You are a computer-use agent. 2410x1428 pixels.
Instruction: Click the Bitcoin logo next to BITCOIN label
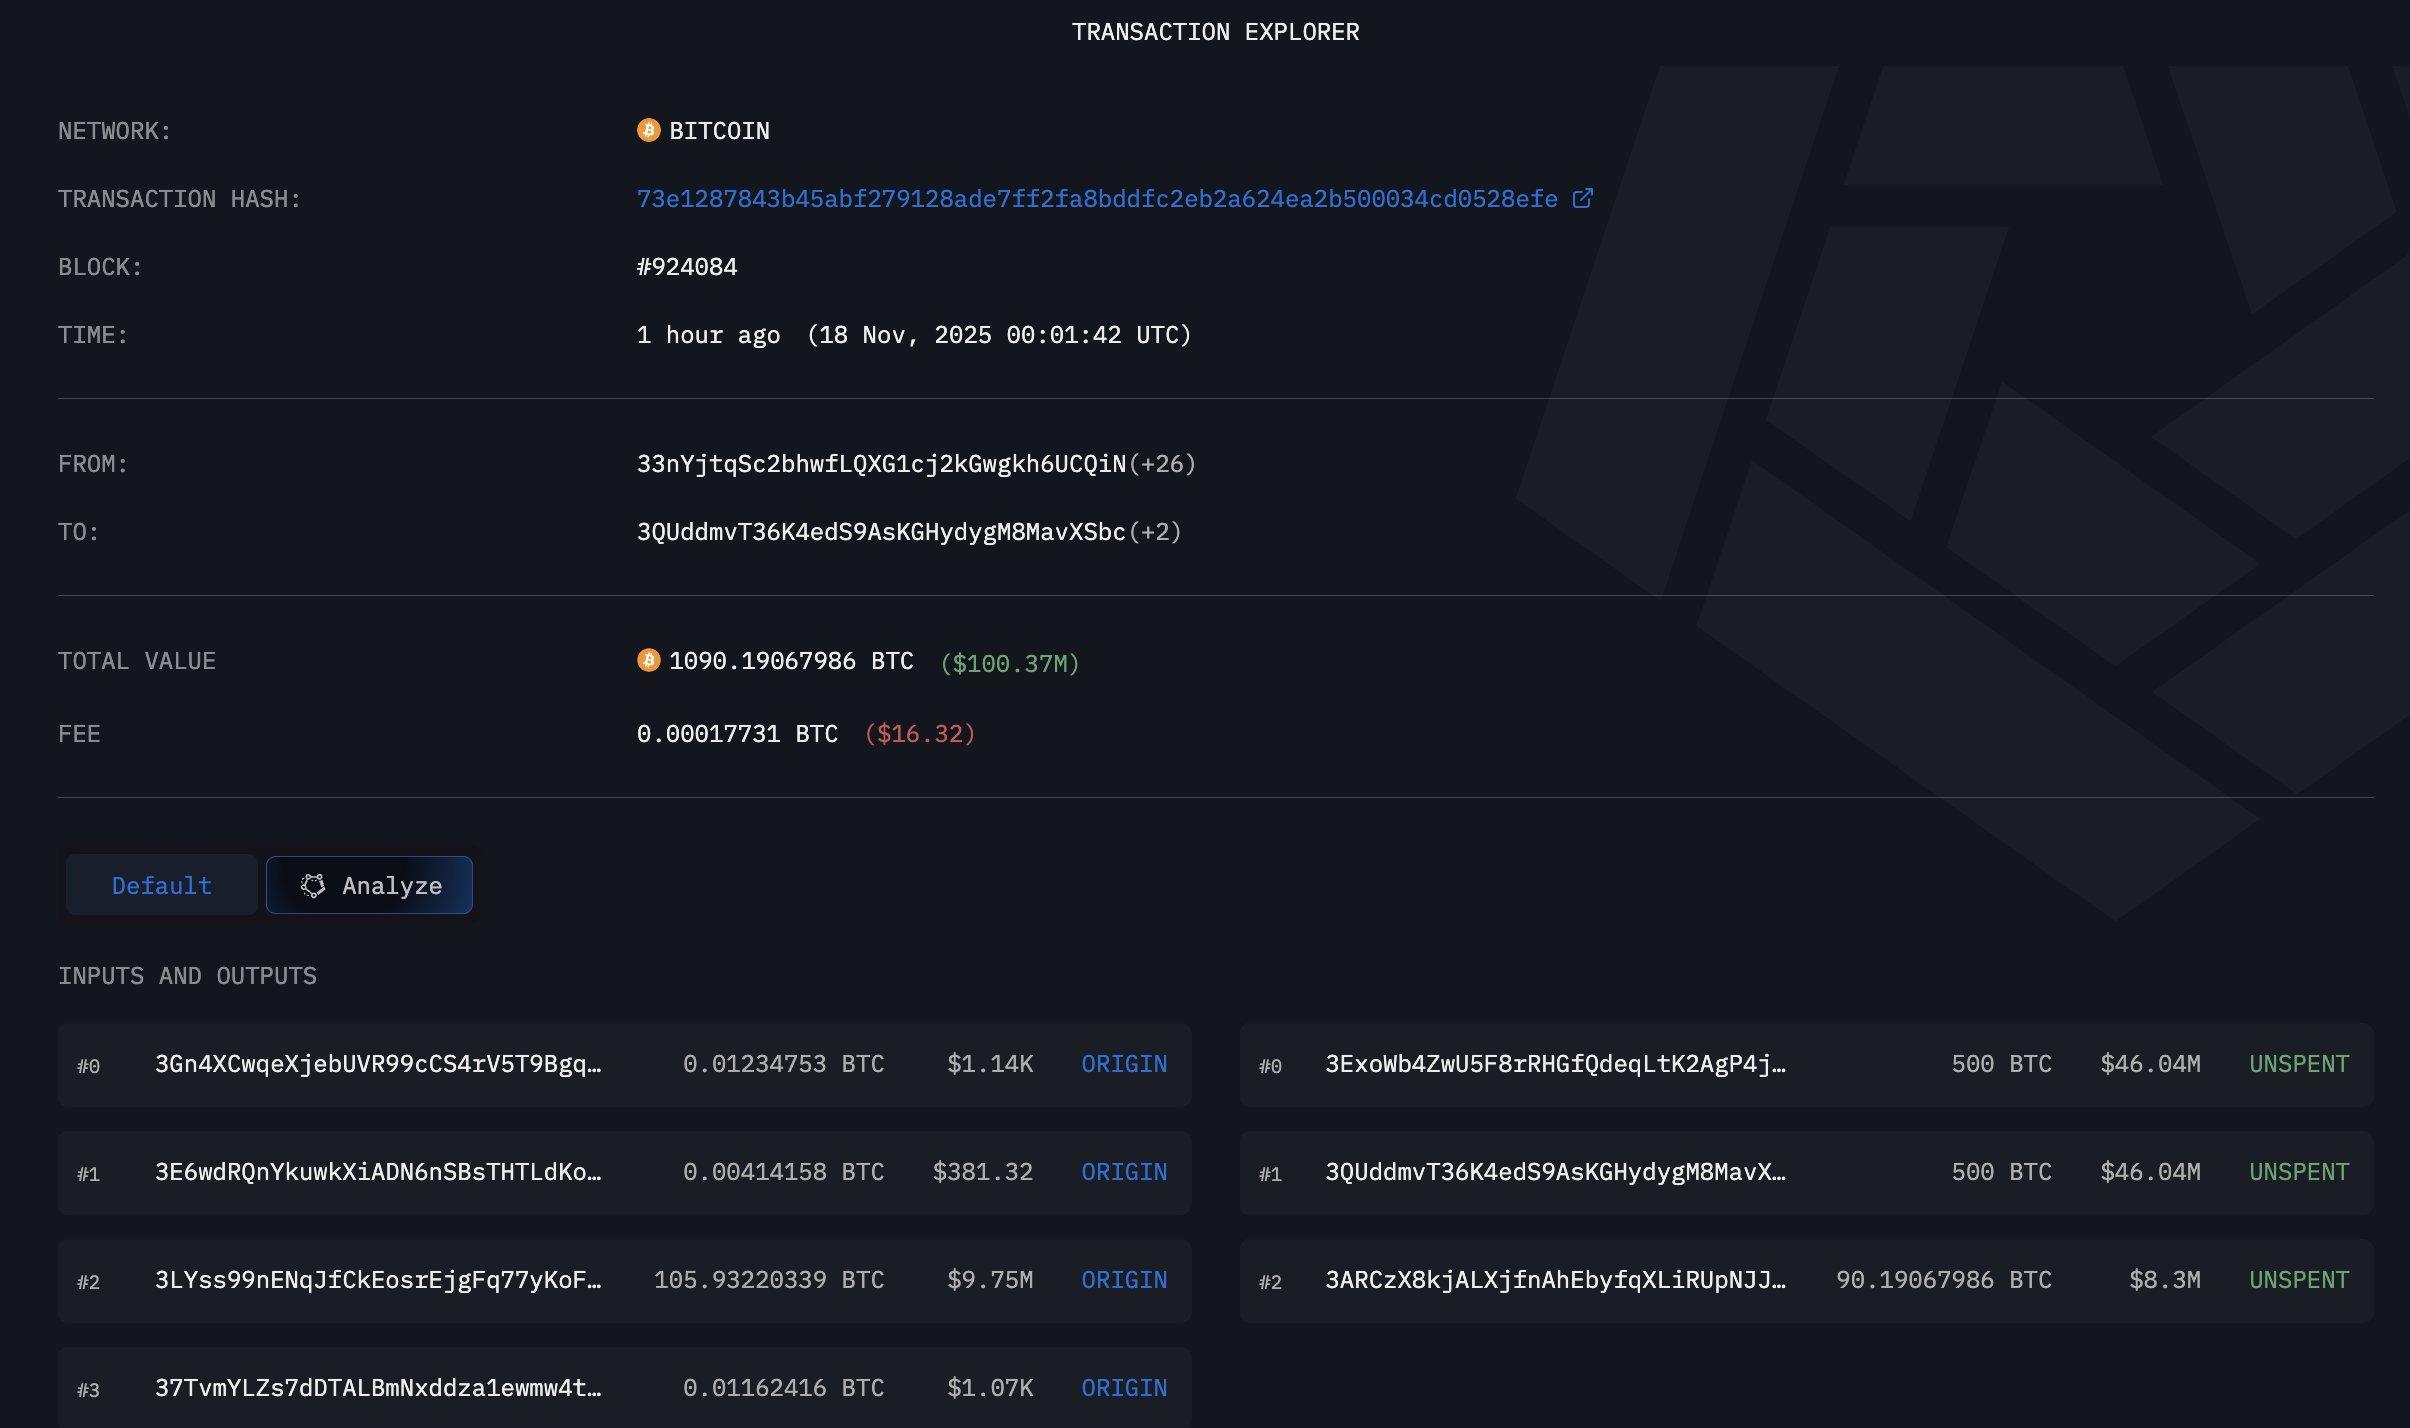pyautogui.click(x=648, y=129)
